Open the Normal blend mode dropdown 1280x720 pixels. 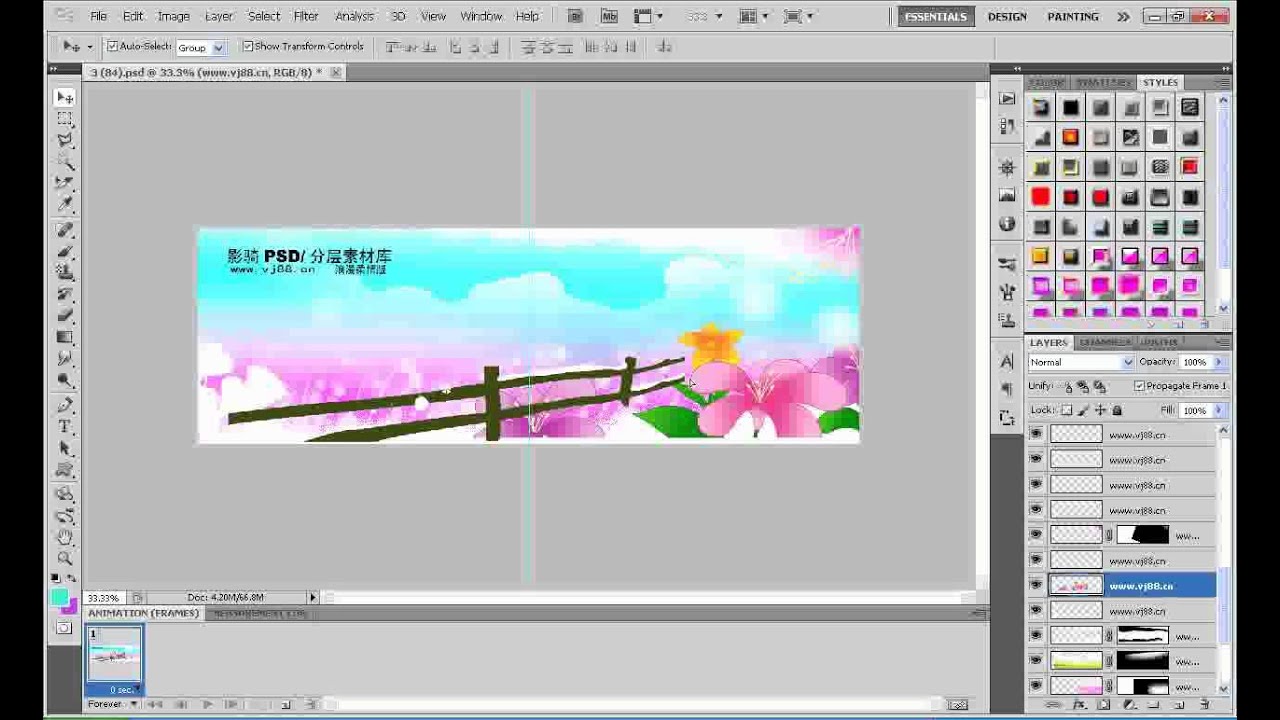pyautogui.click(x=1081, y=362)
